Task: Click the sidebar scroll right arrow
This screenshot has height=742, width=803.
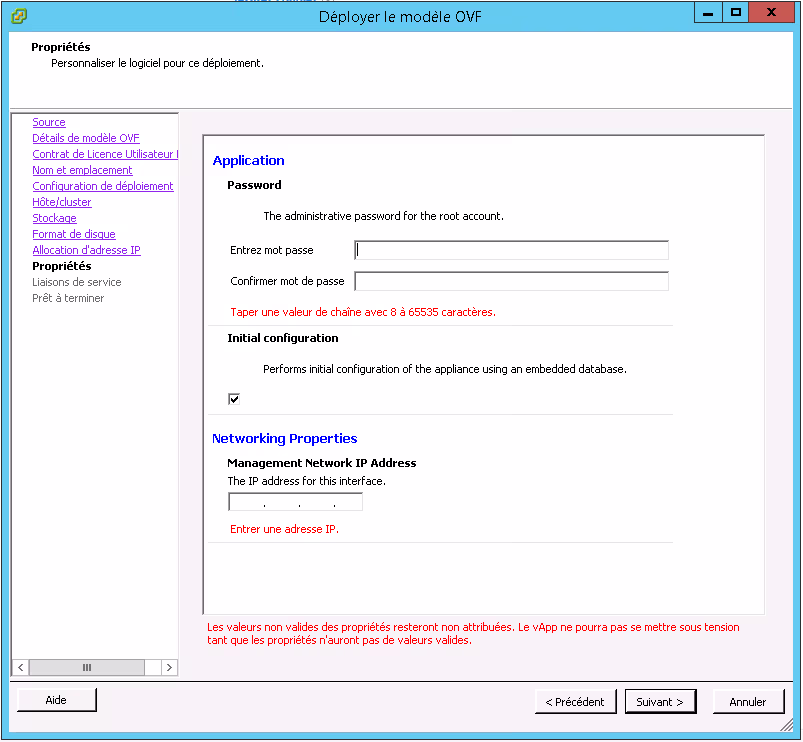Action: pos(169,667)
